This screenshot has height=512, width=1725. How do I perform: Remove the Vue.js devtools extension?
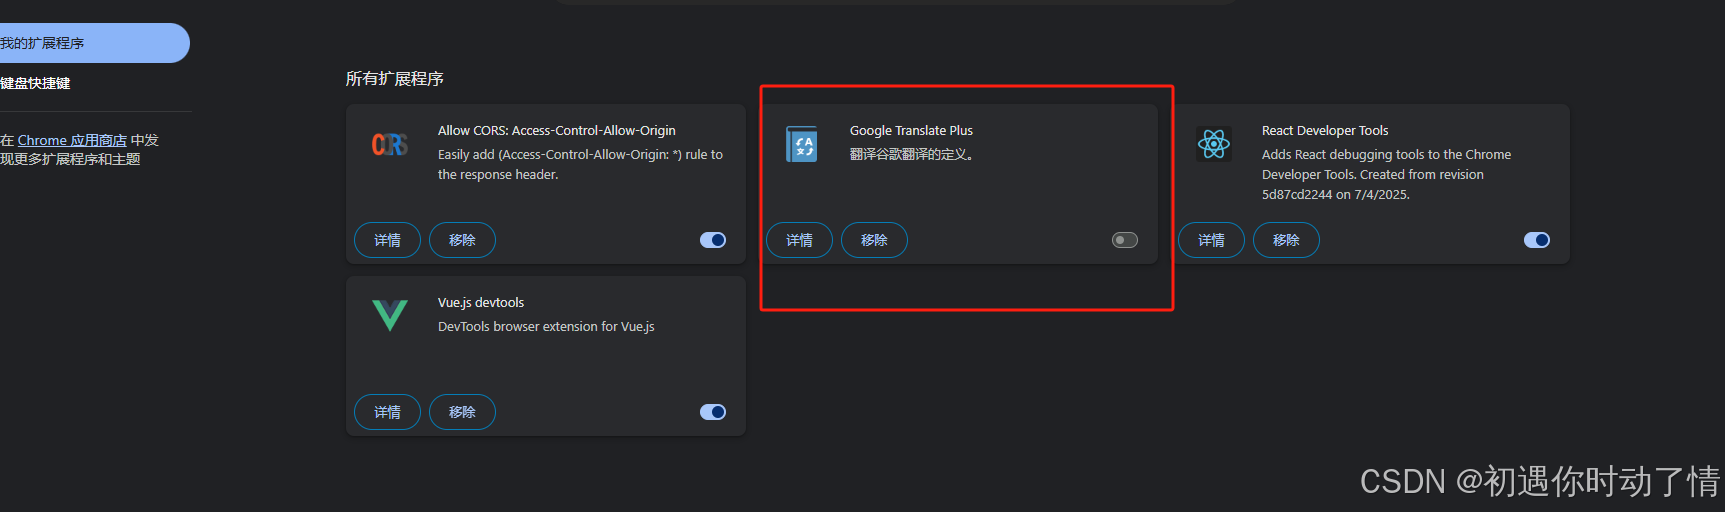point(462,412)
